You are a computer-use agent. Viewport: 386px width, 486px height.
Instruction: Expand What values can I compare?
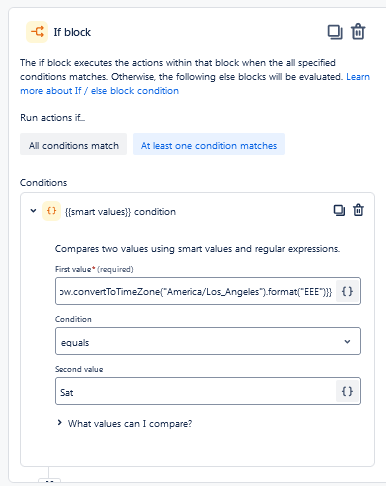tap(125, 423)
